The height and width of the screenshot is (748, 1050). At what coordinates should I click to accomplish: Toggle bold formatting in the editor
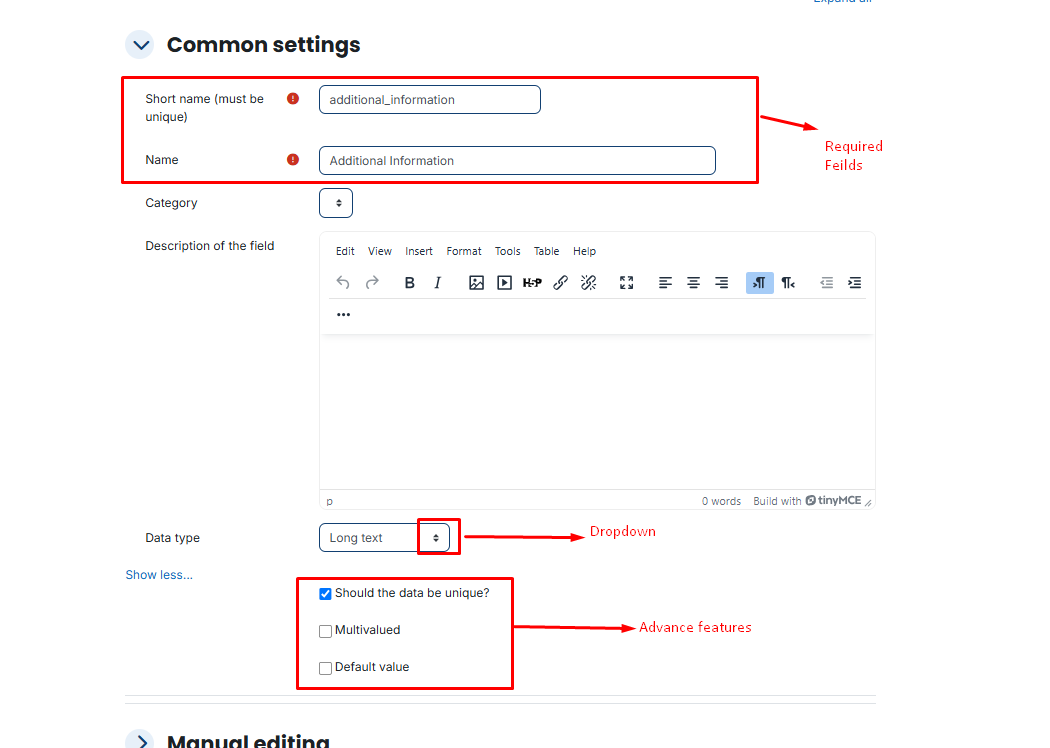click(410, 283)
